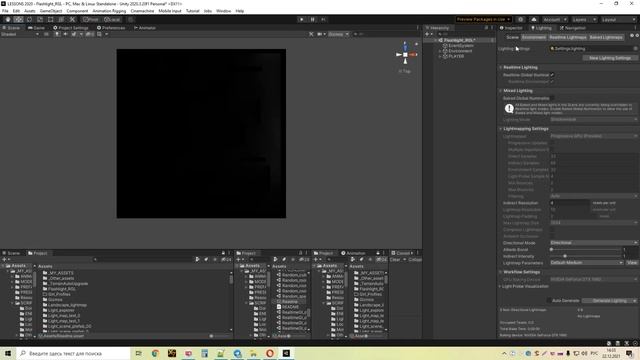Click View button next to Lightmap Parameters
Viewport: 640px width, 360px height.
point(632,262)
